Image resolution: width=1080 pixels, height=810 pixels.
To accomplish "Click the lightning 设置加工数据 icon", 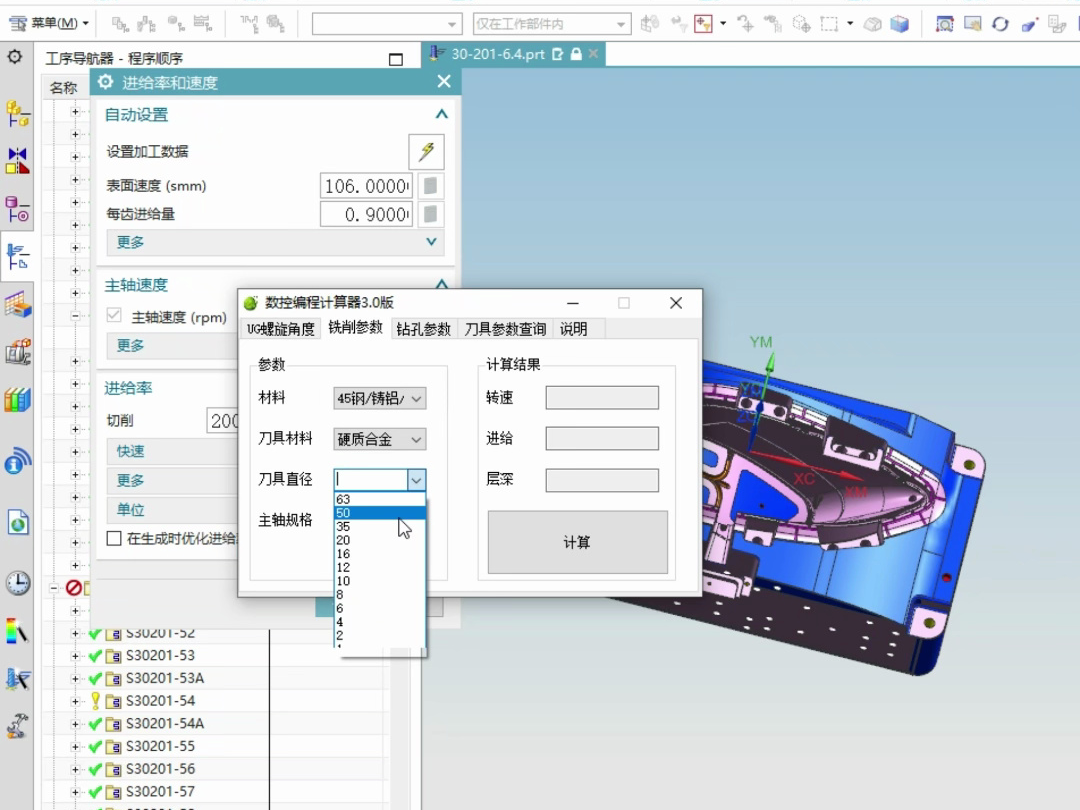I will [426, 152].
